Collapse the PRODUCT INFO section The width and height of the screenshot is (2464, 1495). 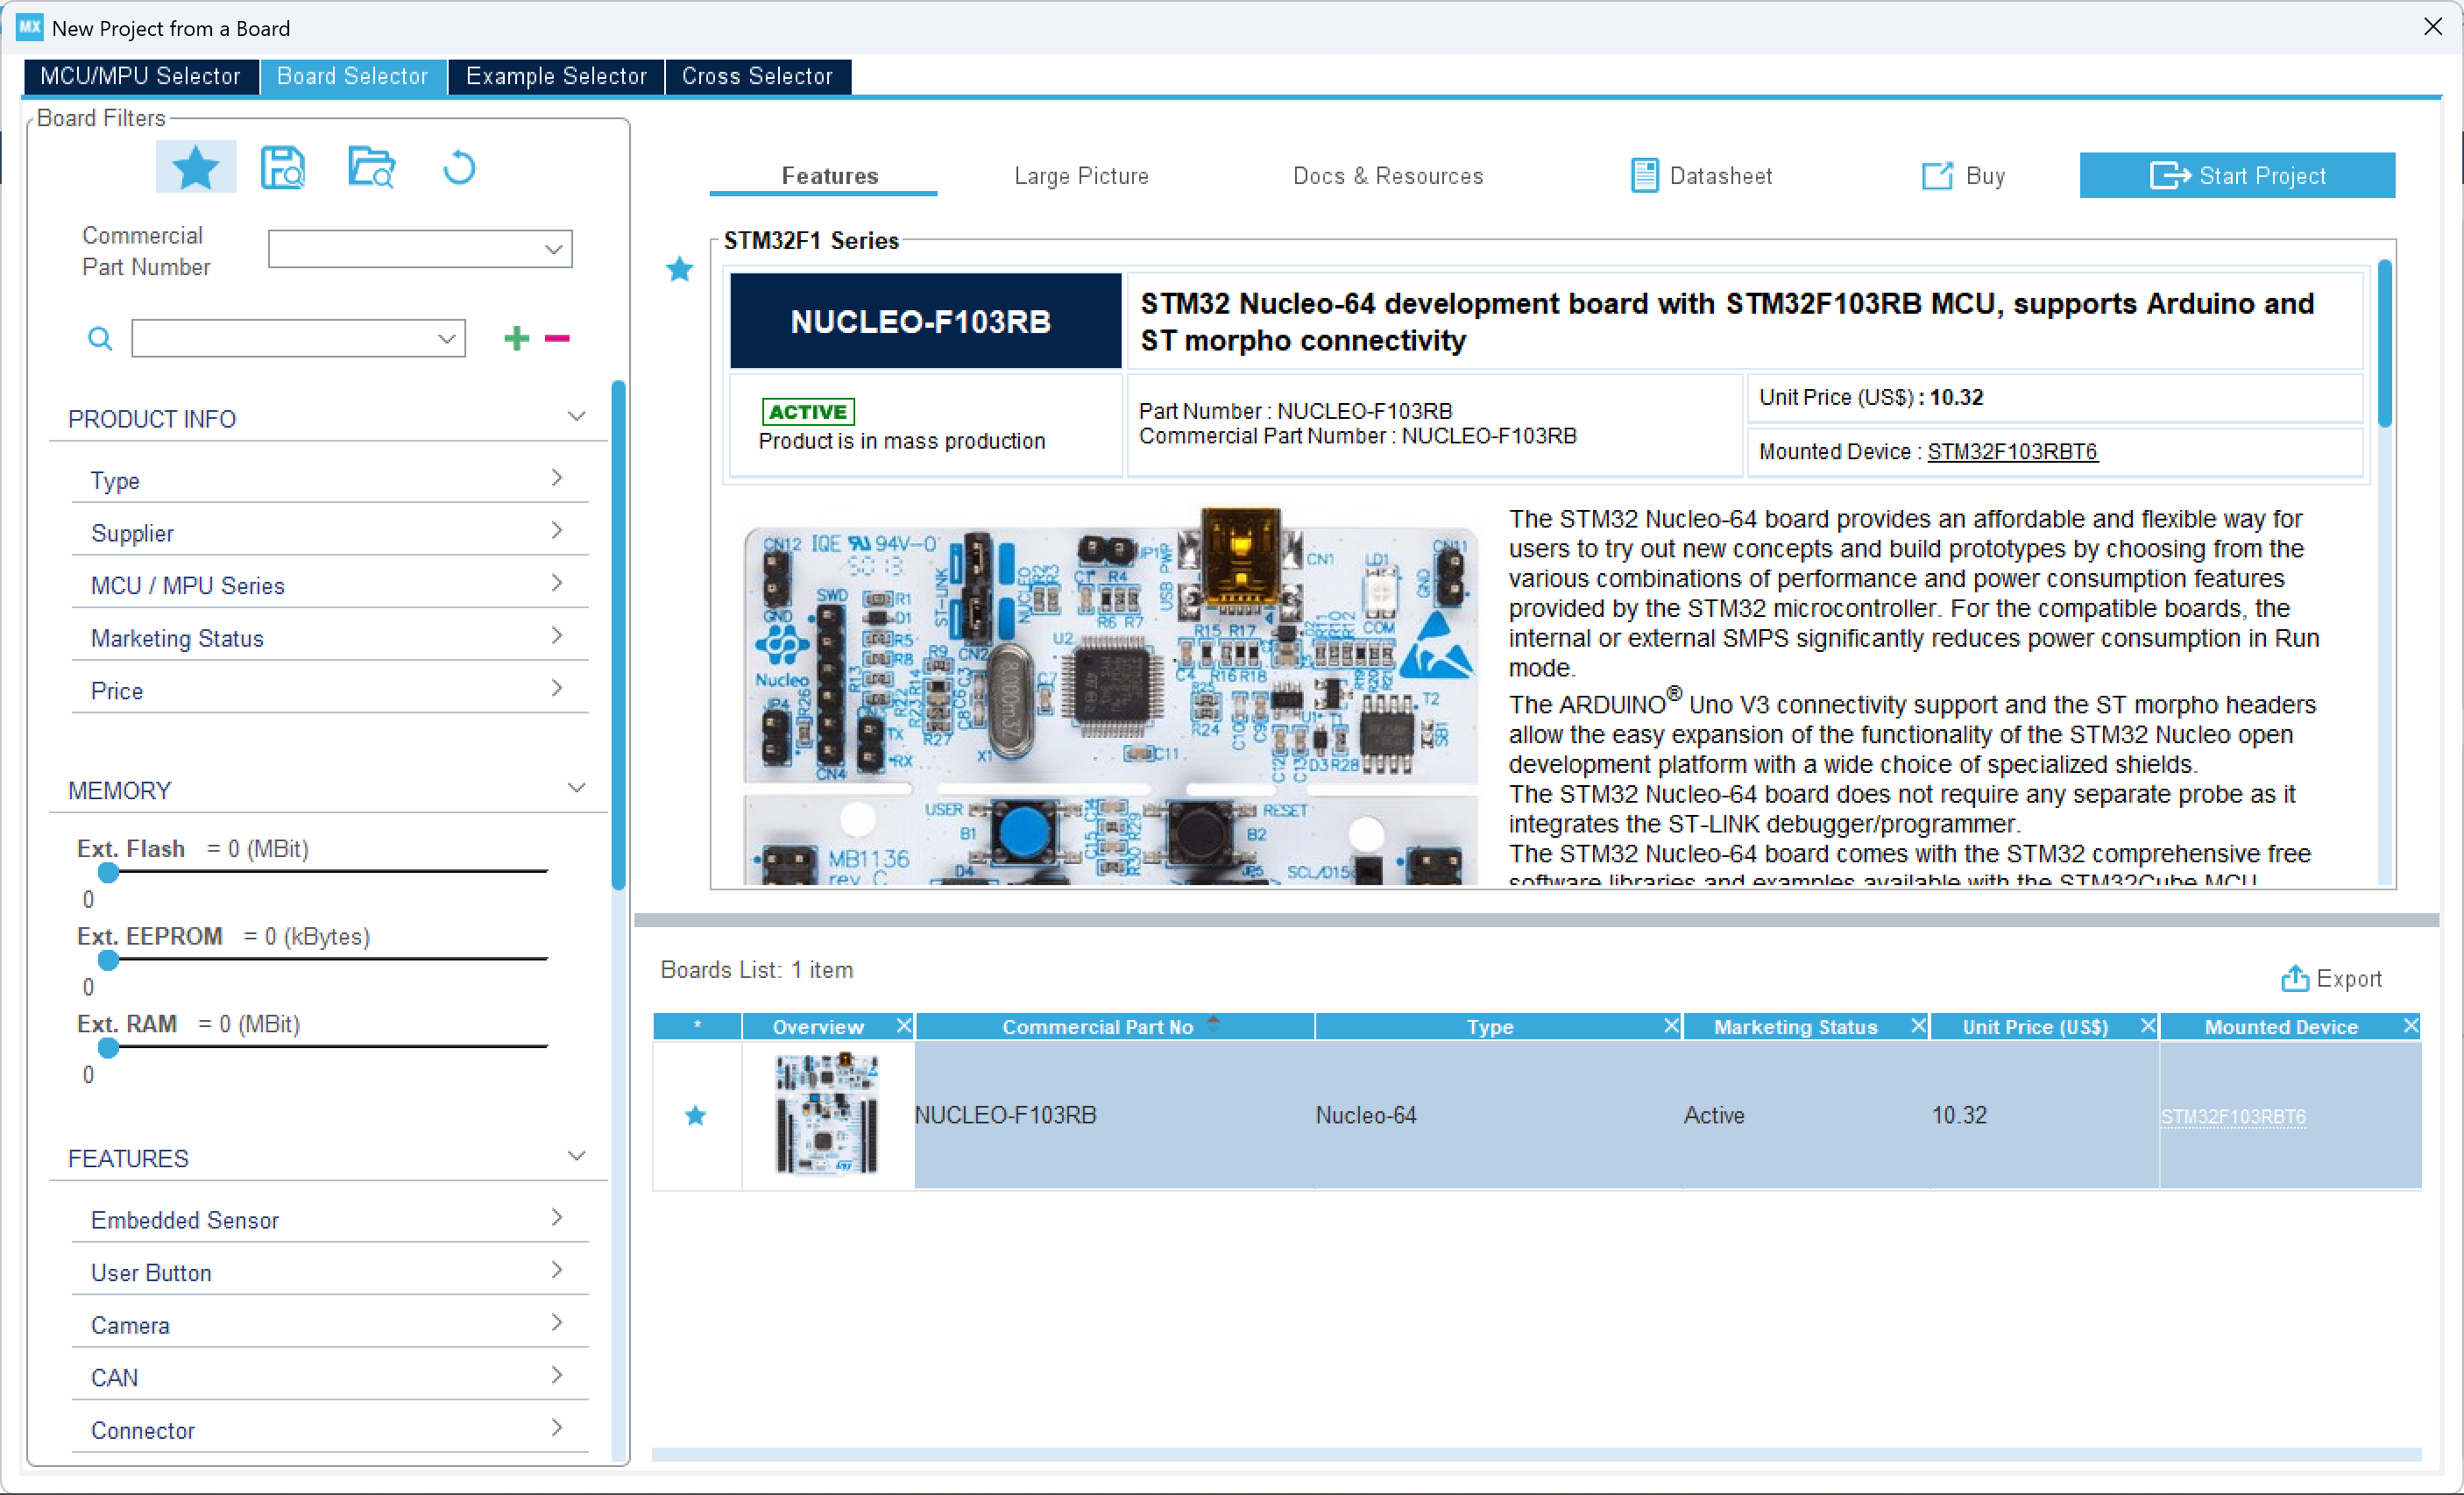pos(576,417)
